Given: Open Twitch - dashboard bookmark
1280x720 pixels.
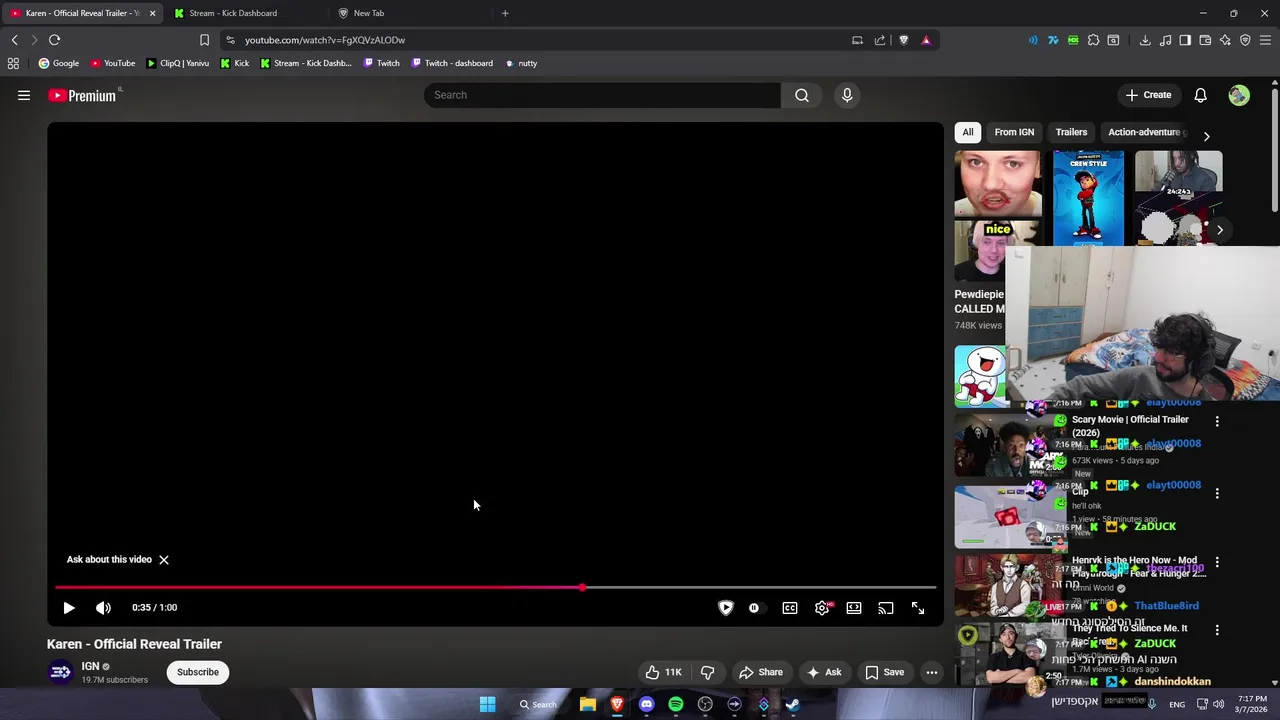Looking at the screenshot, I should (x=451, y=63).
